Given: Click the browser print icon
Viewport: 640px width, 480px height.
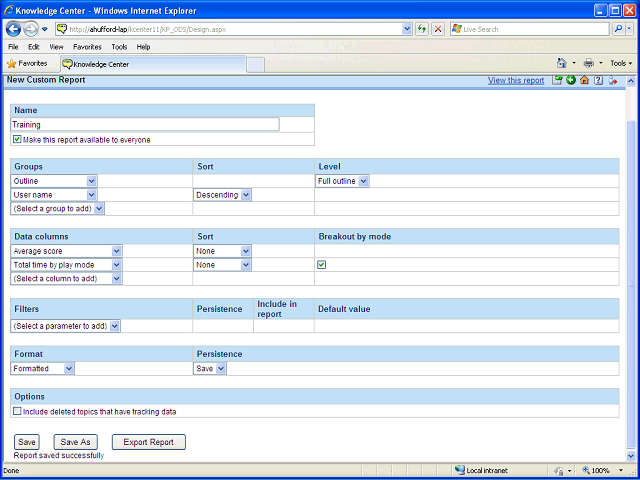Looking at the screenshot, I should tap(589, 63).
